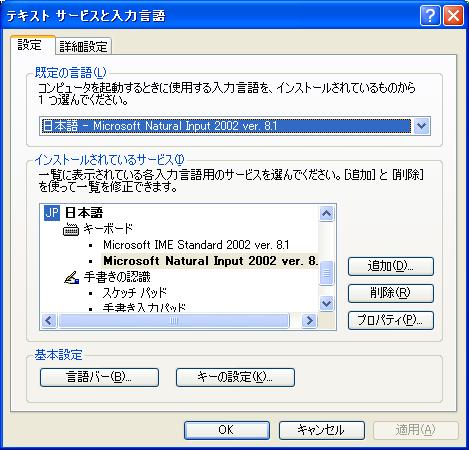Click the list's vertical scrollbar down arrow

click(327, 303)
